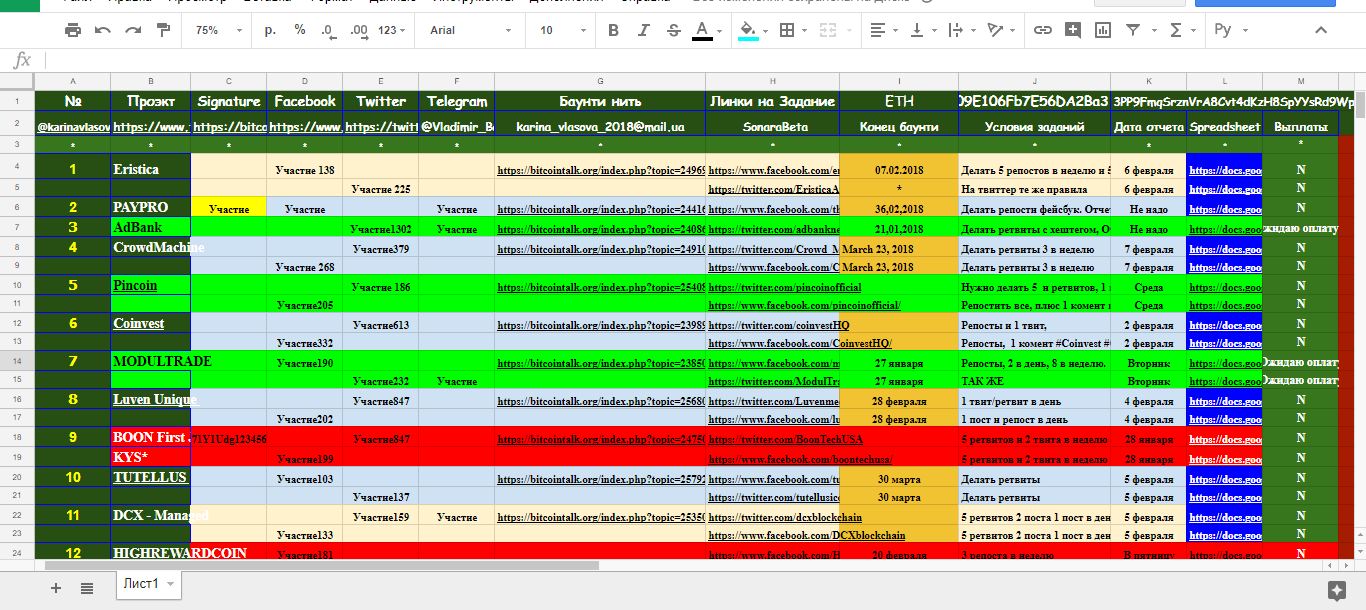This screenshot has height=610, width=1366.
Task: Open the Arial font dropdown
Action: pyautogui.click(x=470, y=30)
